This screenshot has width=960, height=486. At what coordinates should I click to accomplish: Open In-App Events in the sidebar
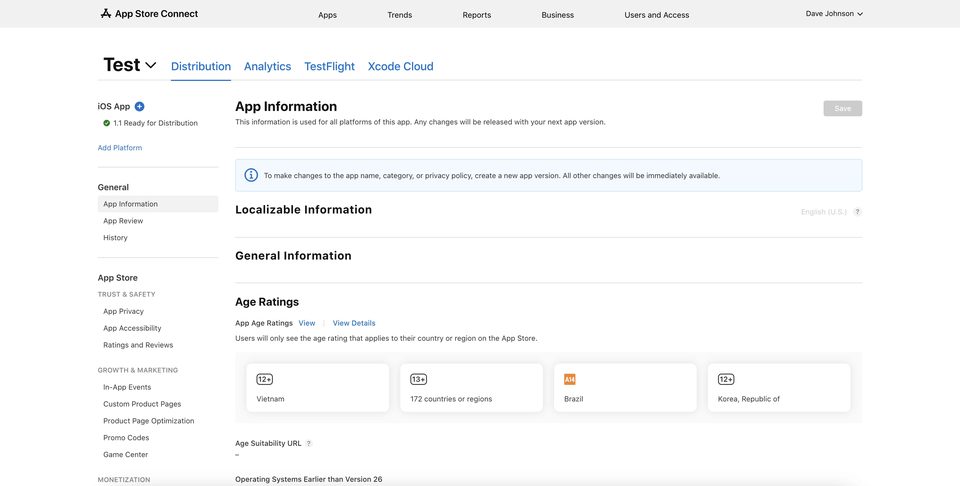(x=127, y=387)
